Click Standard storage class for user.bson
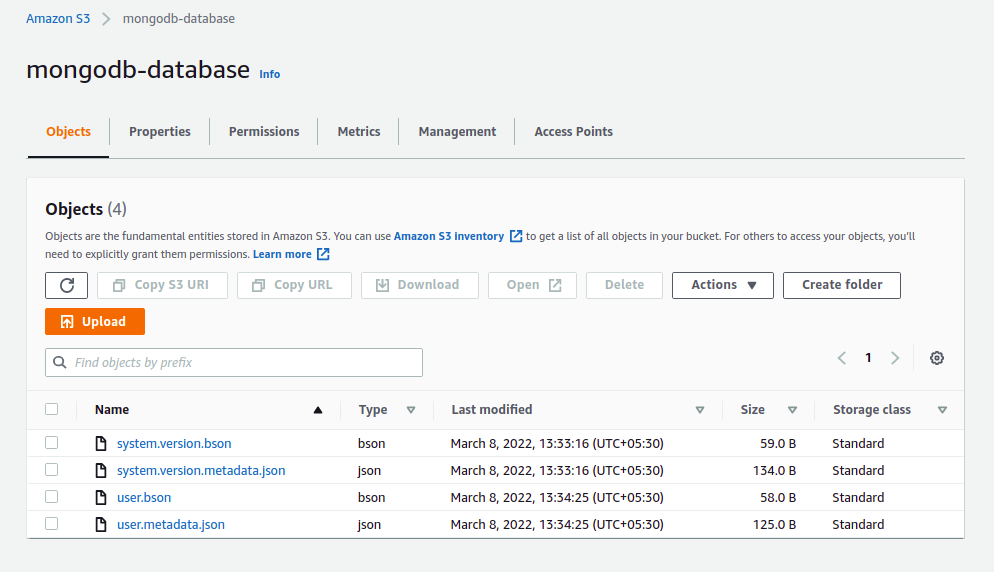 (x=858, y=497)
